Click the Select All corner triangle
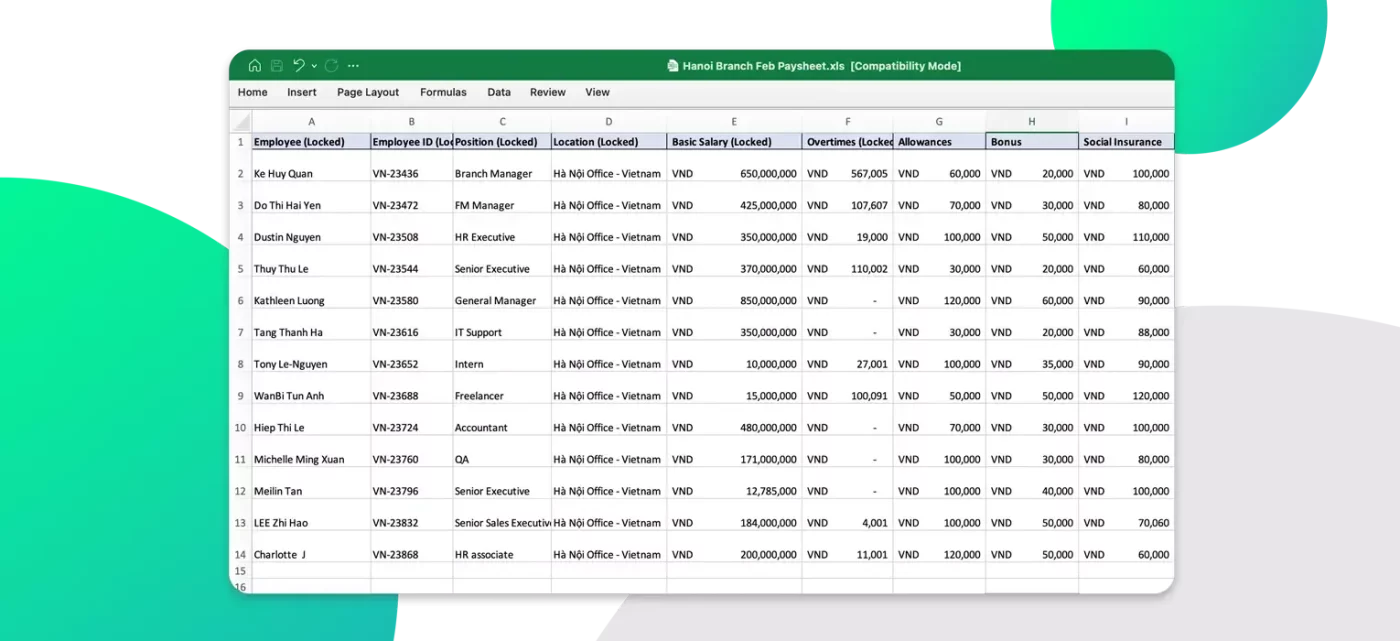 coord(240,122)
